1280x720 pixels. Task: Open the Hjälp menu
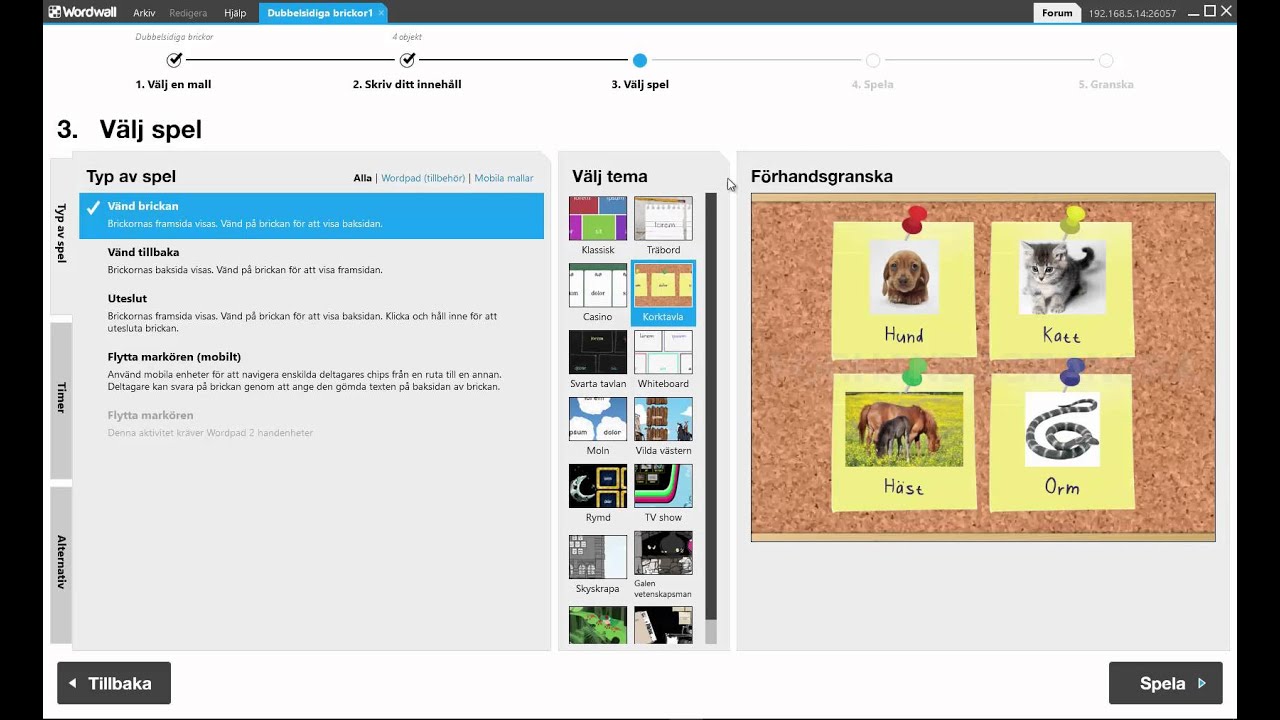pyautogui.click(x=235, y=13)
